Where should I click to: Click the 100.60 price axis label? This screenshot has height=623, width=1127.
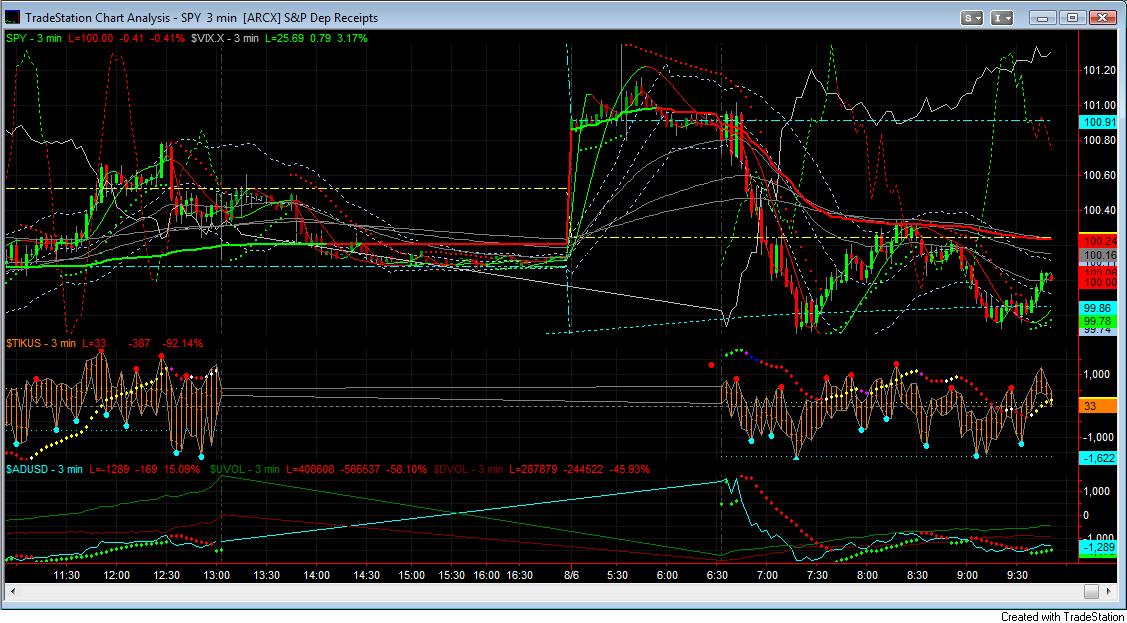point(1098,175)
